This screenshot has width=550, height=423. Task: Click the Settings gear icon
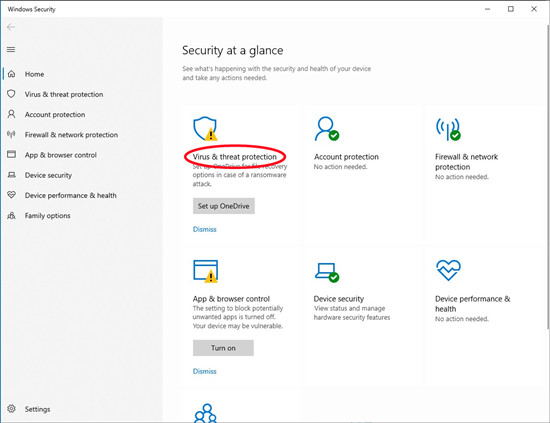point(12,409)
